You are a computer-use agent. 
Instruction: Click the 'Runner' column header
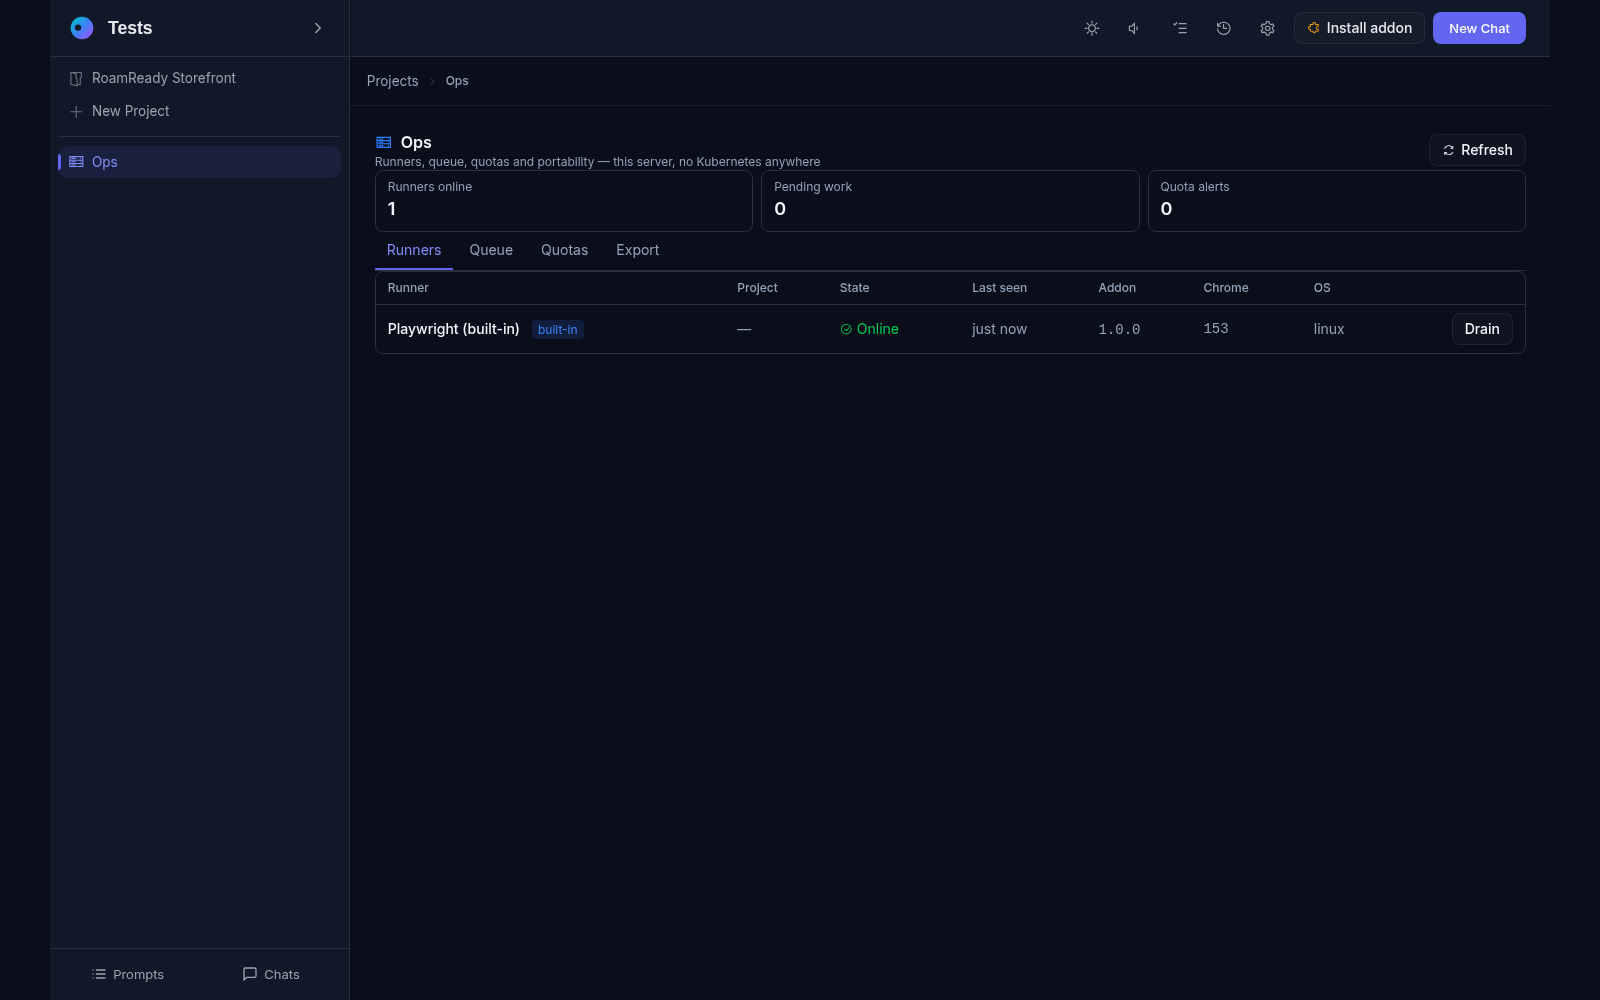coord(408,288)
